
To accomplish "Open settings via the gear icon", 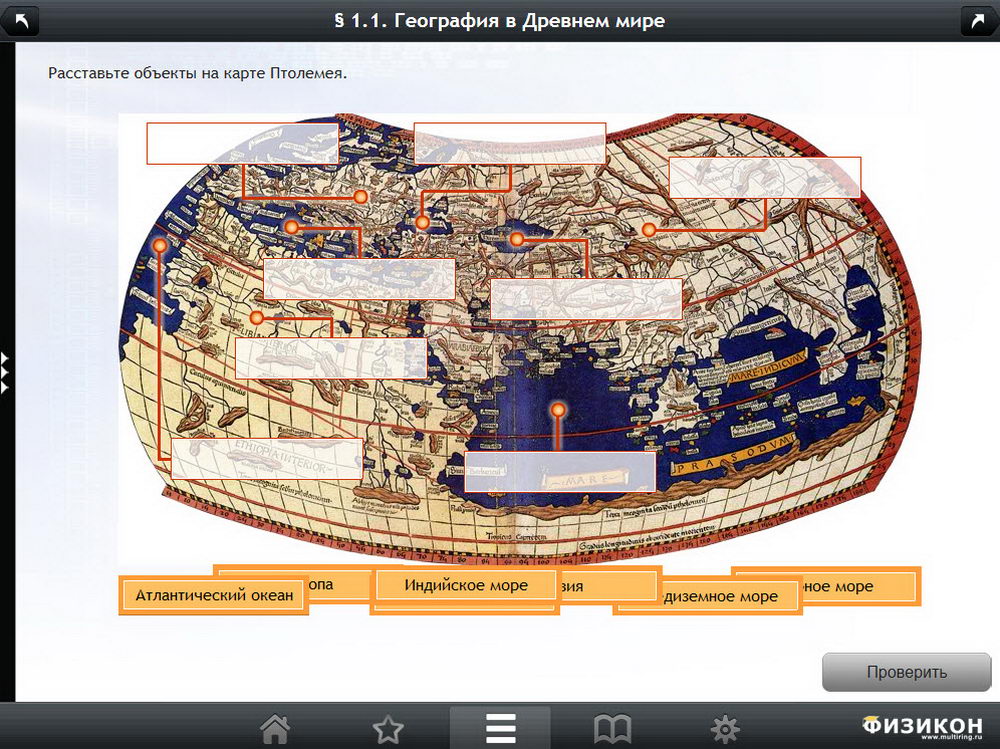I will pyautogui.click(x=725, y=729).
